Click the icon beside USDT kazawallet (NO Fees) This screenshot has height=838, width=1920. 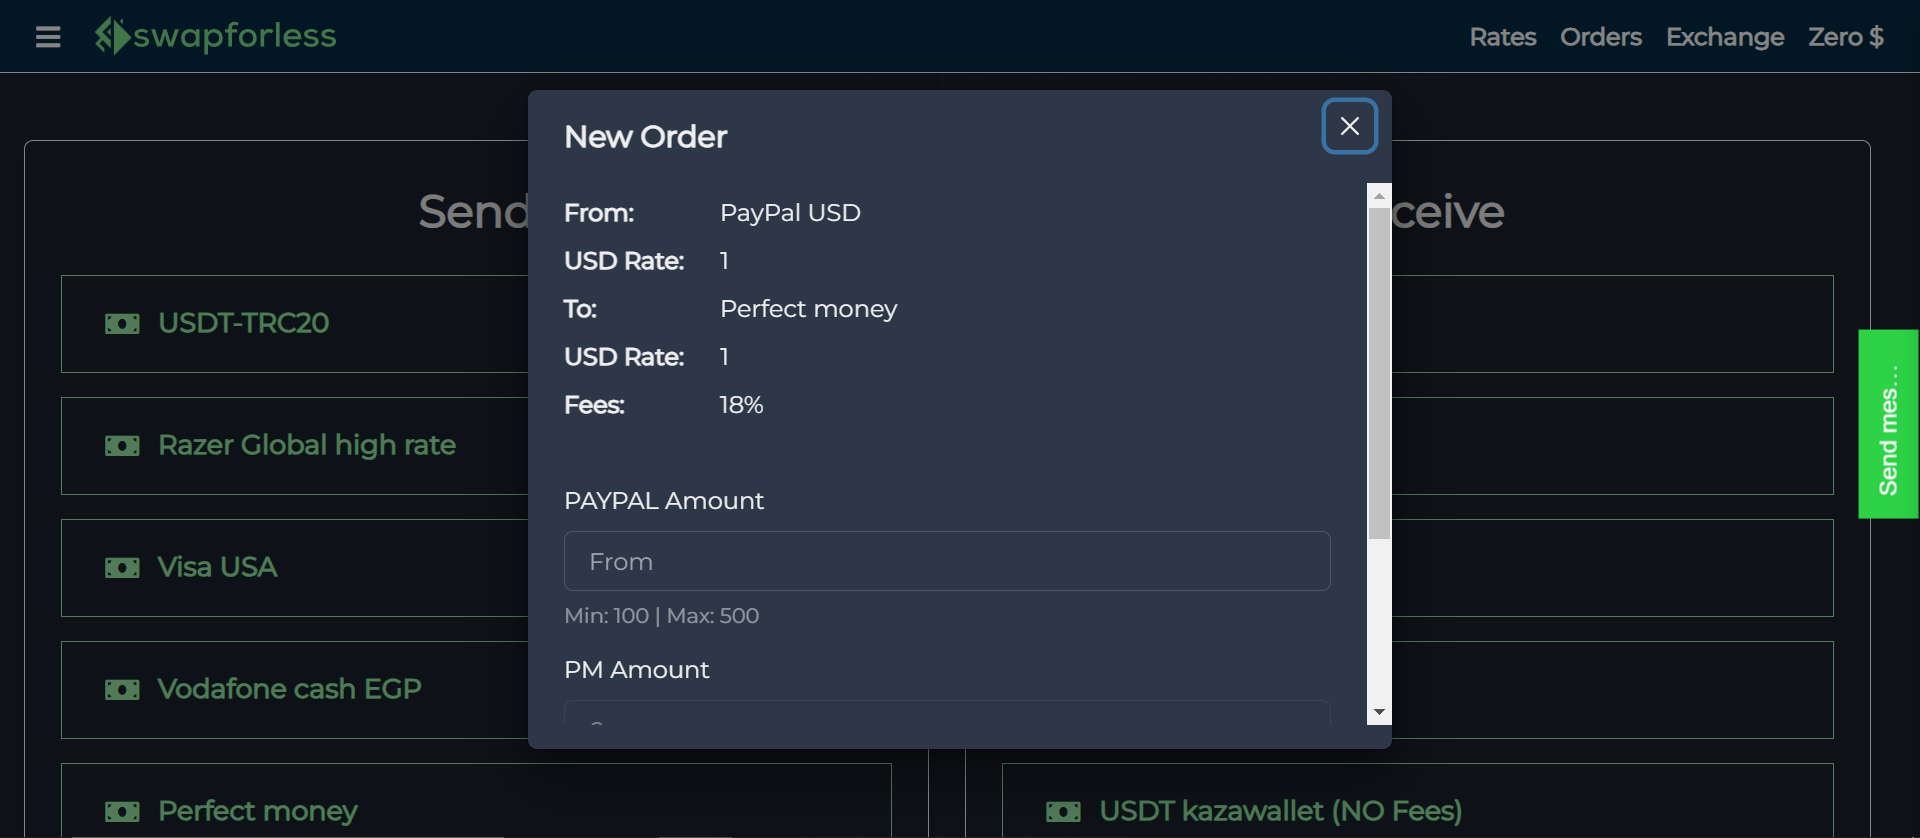1066,811
